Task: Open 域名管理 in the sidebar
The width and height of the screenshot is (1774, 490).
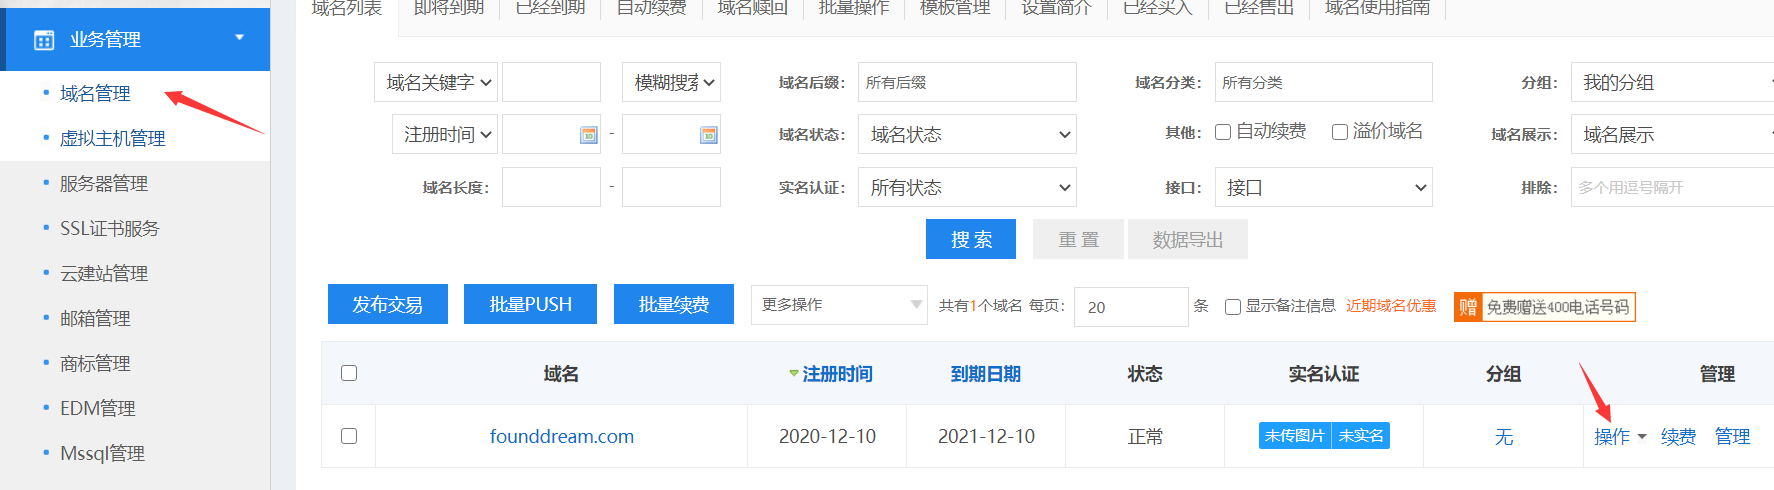Action: point(95,93)
